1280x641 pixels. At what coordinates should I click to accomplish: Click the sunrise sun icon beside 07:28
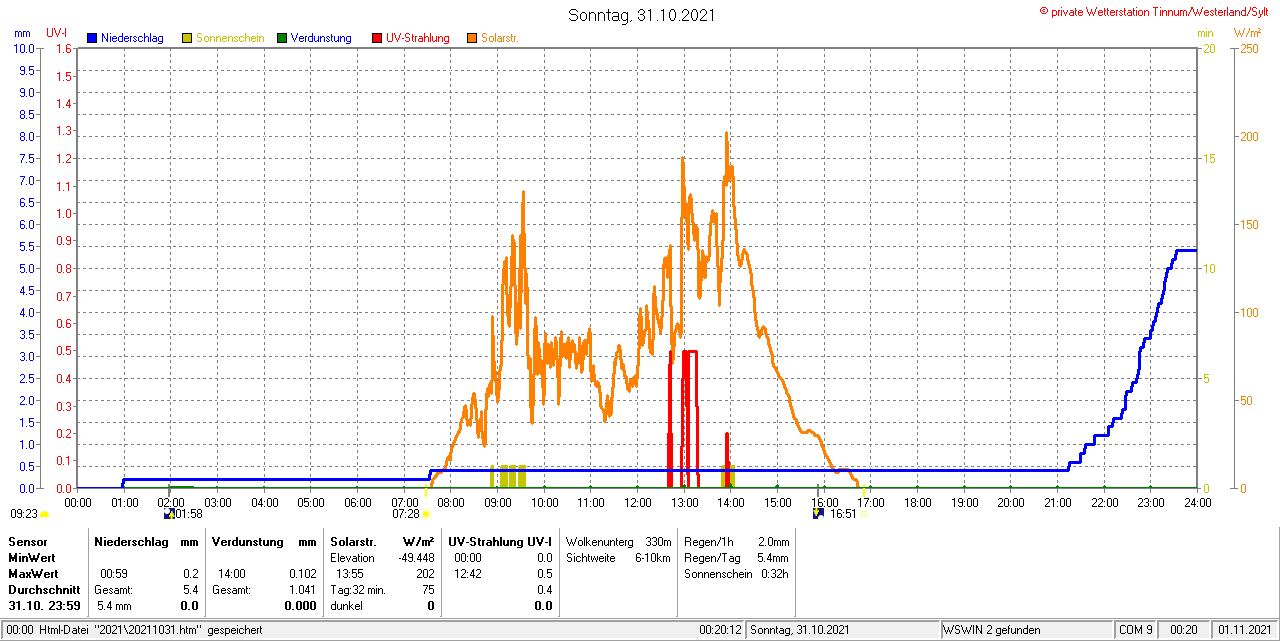pos(426,514)
